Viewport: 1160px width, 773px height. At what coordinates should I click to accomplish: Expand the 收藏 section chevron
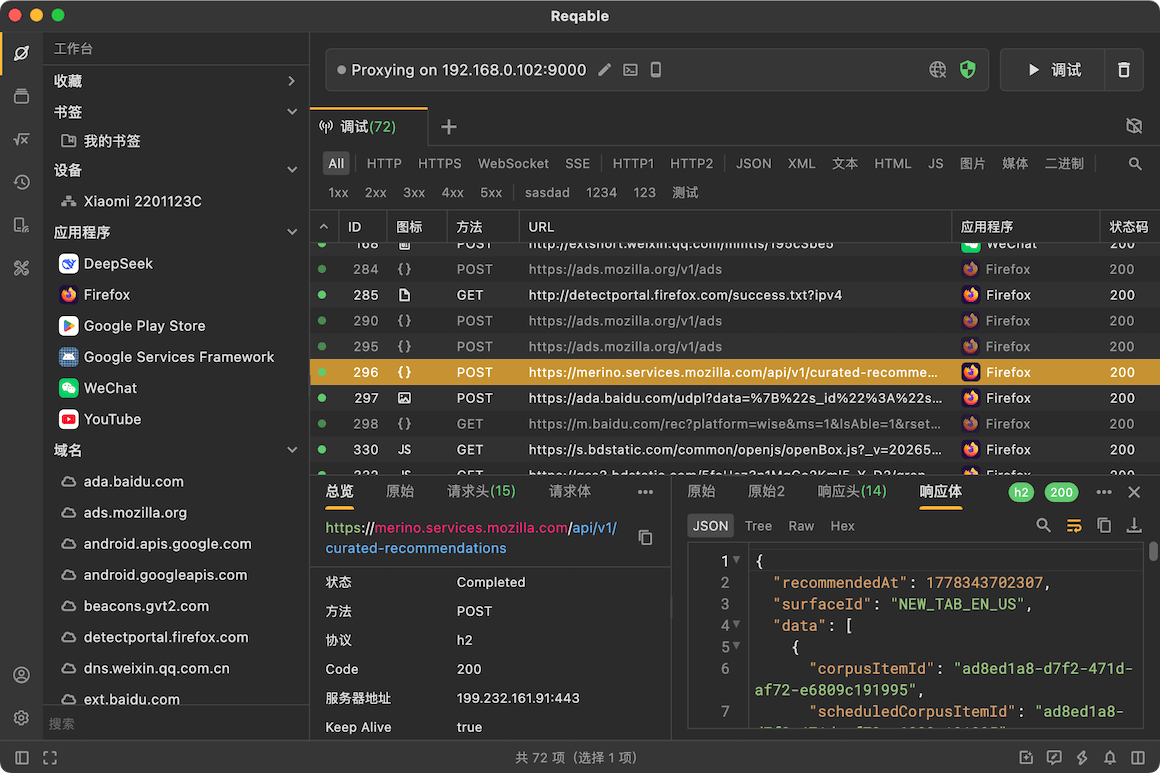click(291, 81)
